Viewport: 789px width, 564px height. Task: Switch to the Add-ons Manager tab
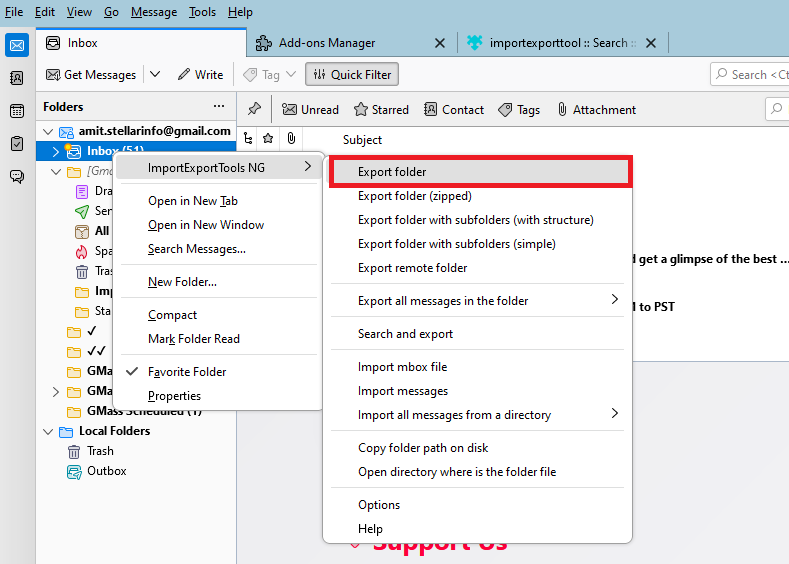pyautogui.click(x=327, y=43)
